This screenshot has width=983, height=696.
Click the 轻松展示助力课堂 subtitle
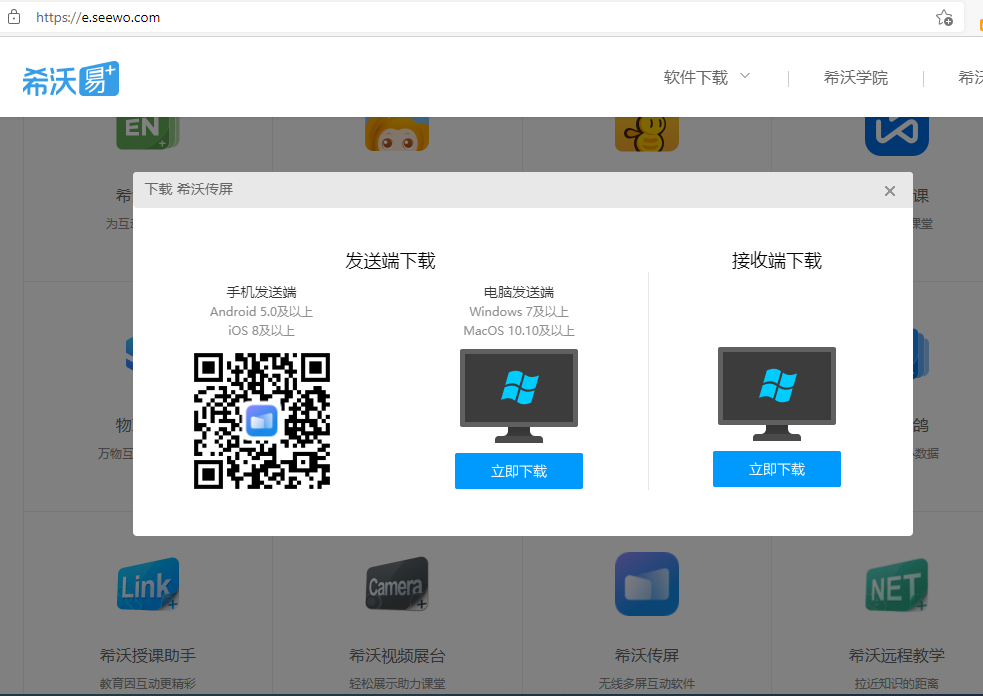[397, 683]
